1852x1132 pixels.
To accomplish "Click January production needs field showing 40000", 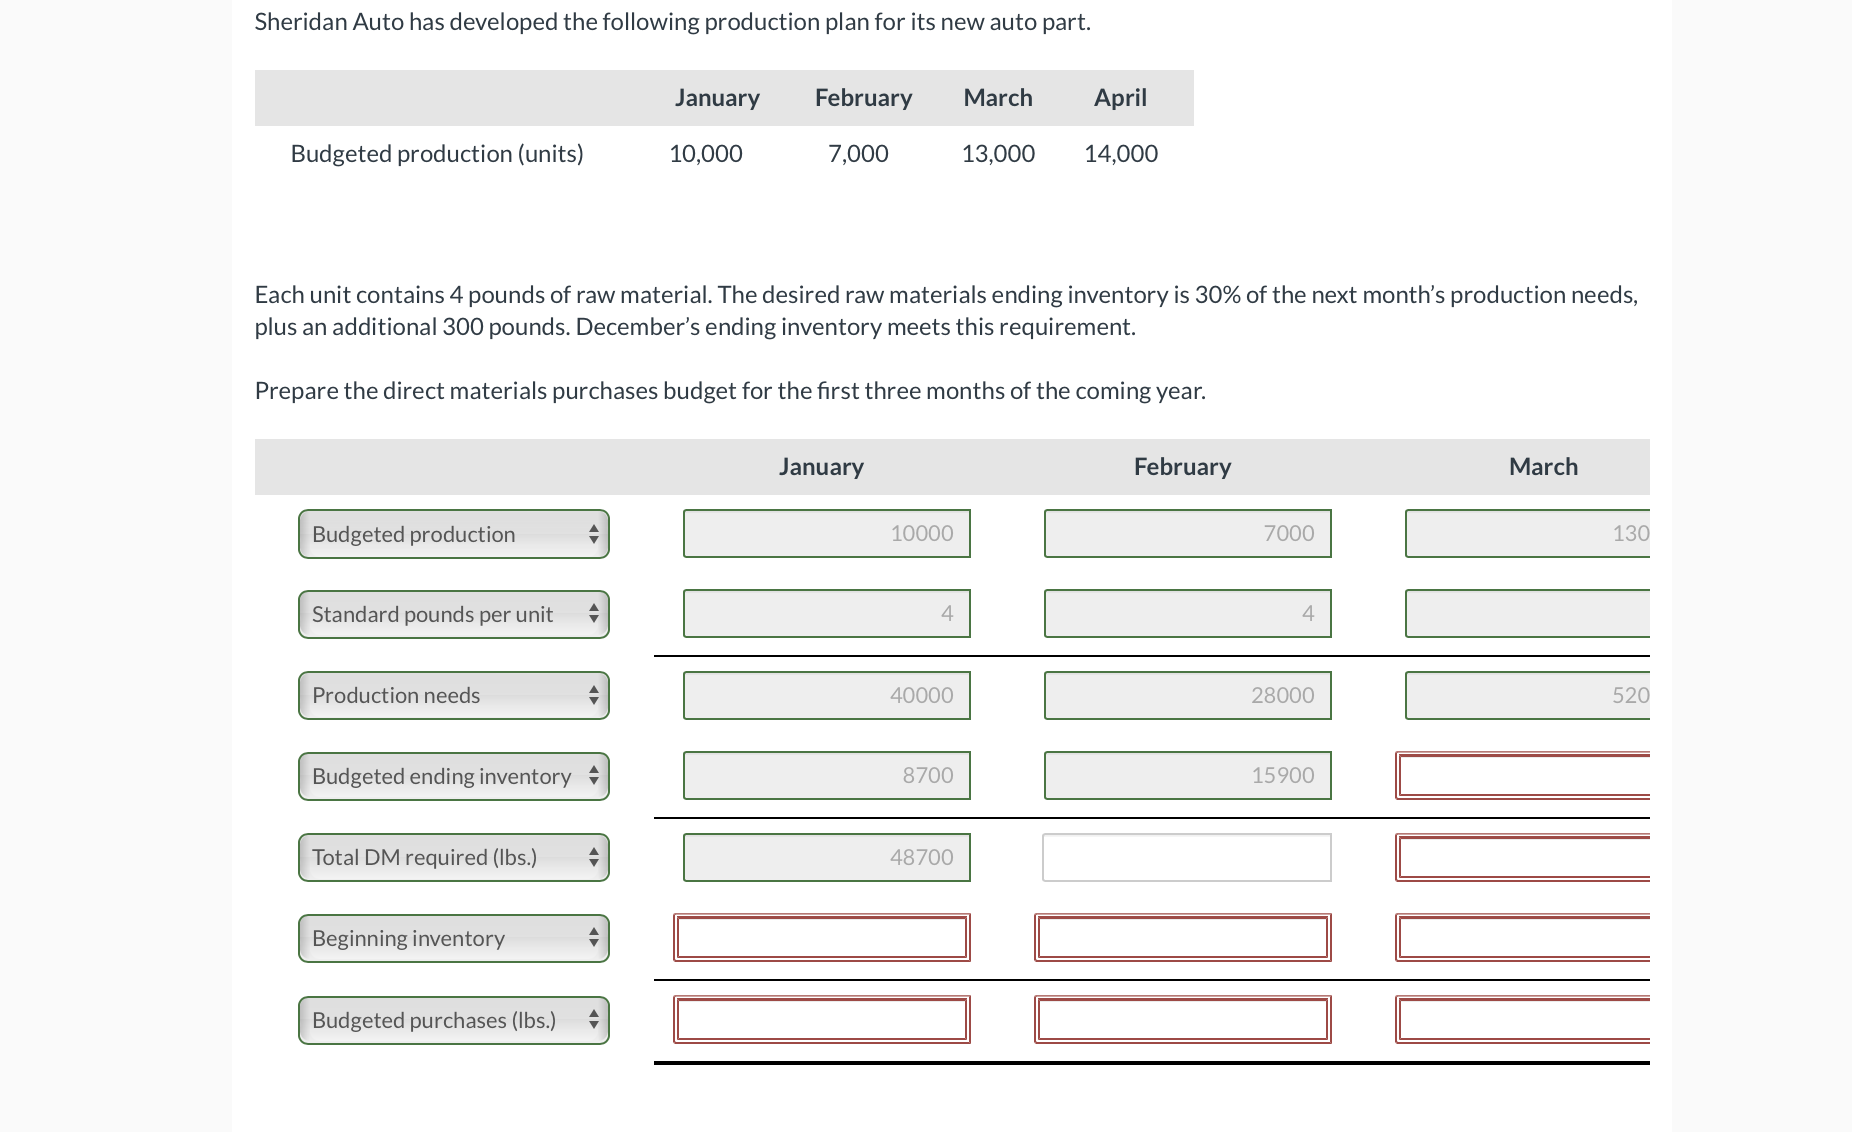I will pyautogui.click(x=827, y=695).
